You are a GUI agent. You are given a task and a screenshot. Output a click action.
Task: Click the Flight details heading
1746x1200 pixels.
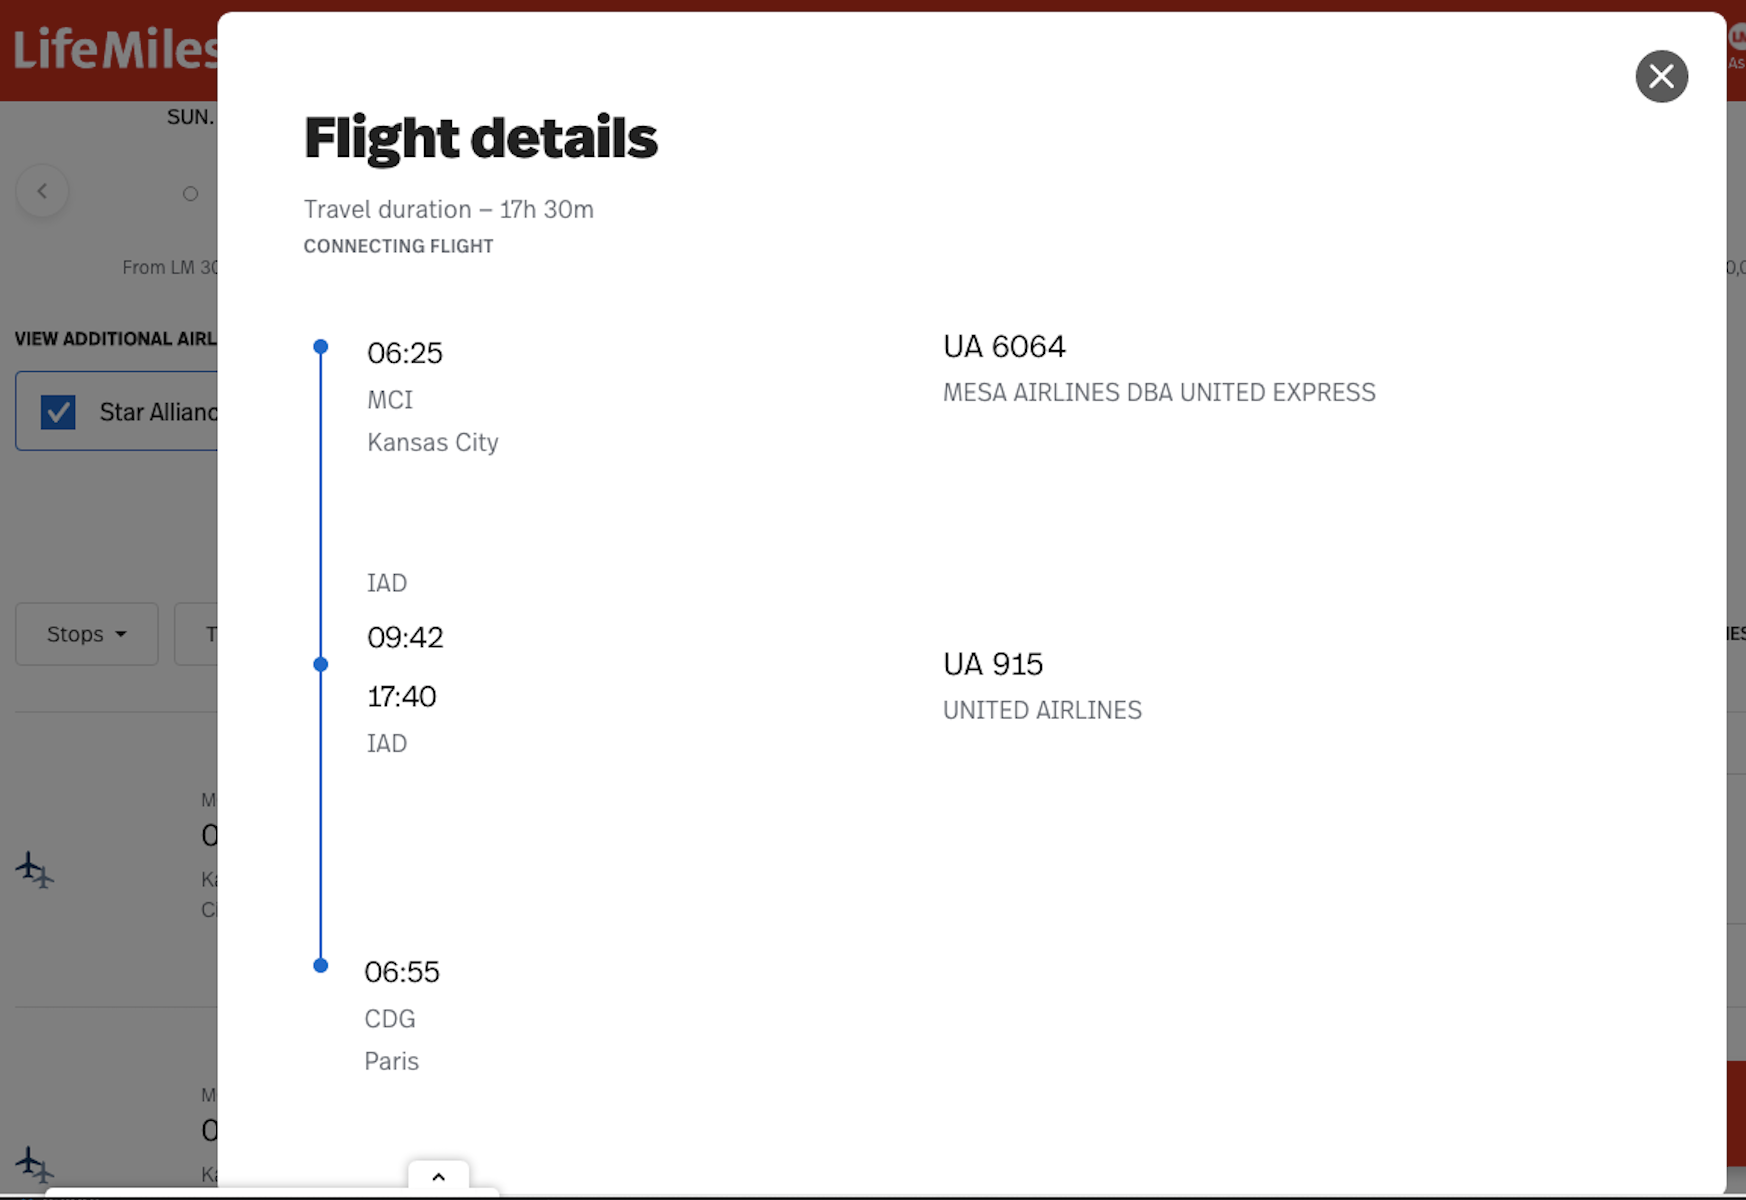click(x=481, y=137)
